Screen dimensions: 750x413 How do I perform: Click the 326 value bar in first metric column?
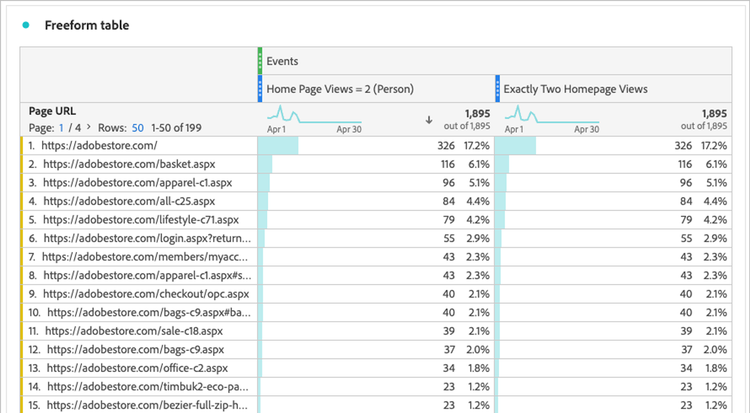coord(278,145)
